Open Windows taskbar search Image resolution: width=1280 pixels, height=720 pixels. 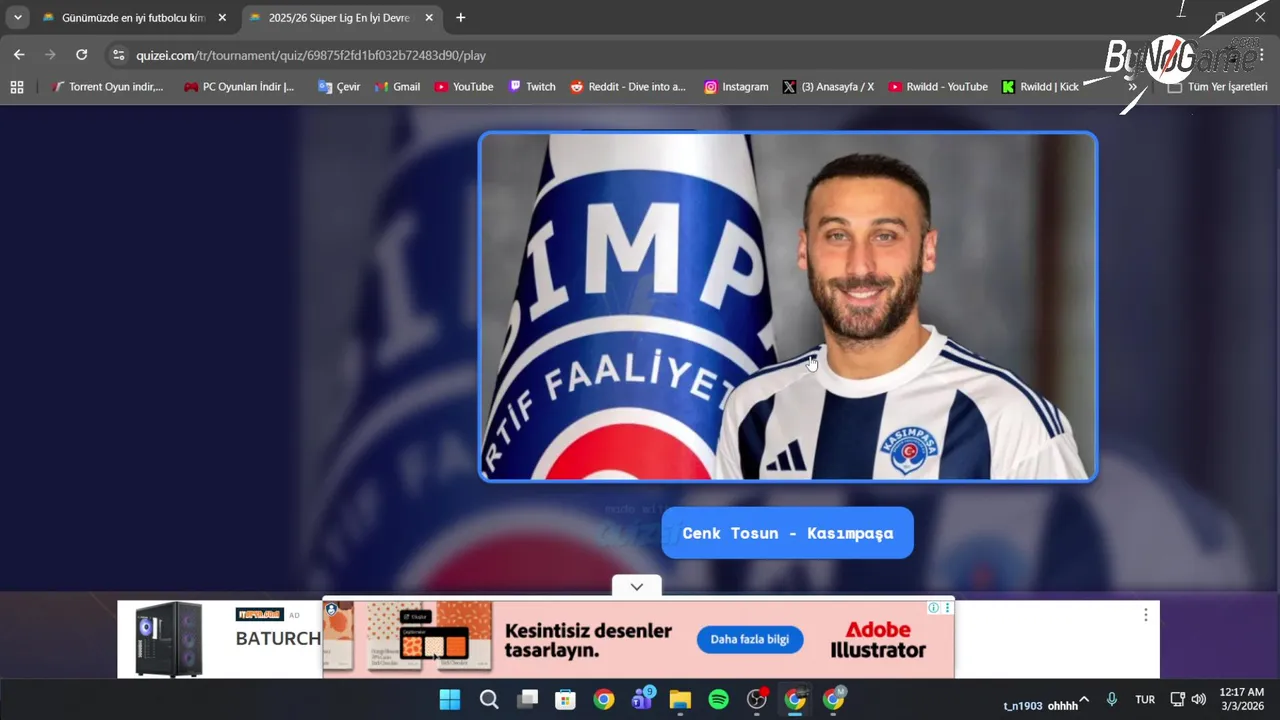pos(489,700)
